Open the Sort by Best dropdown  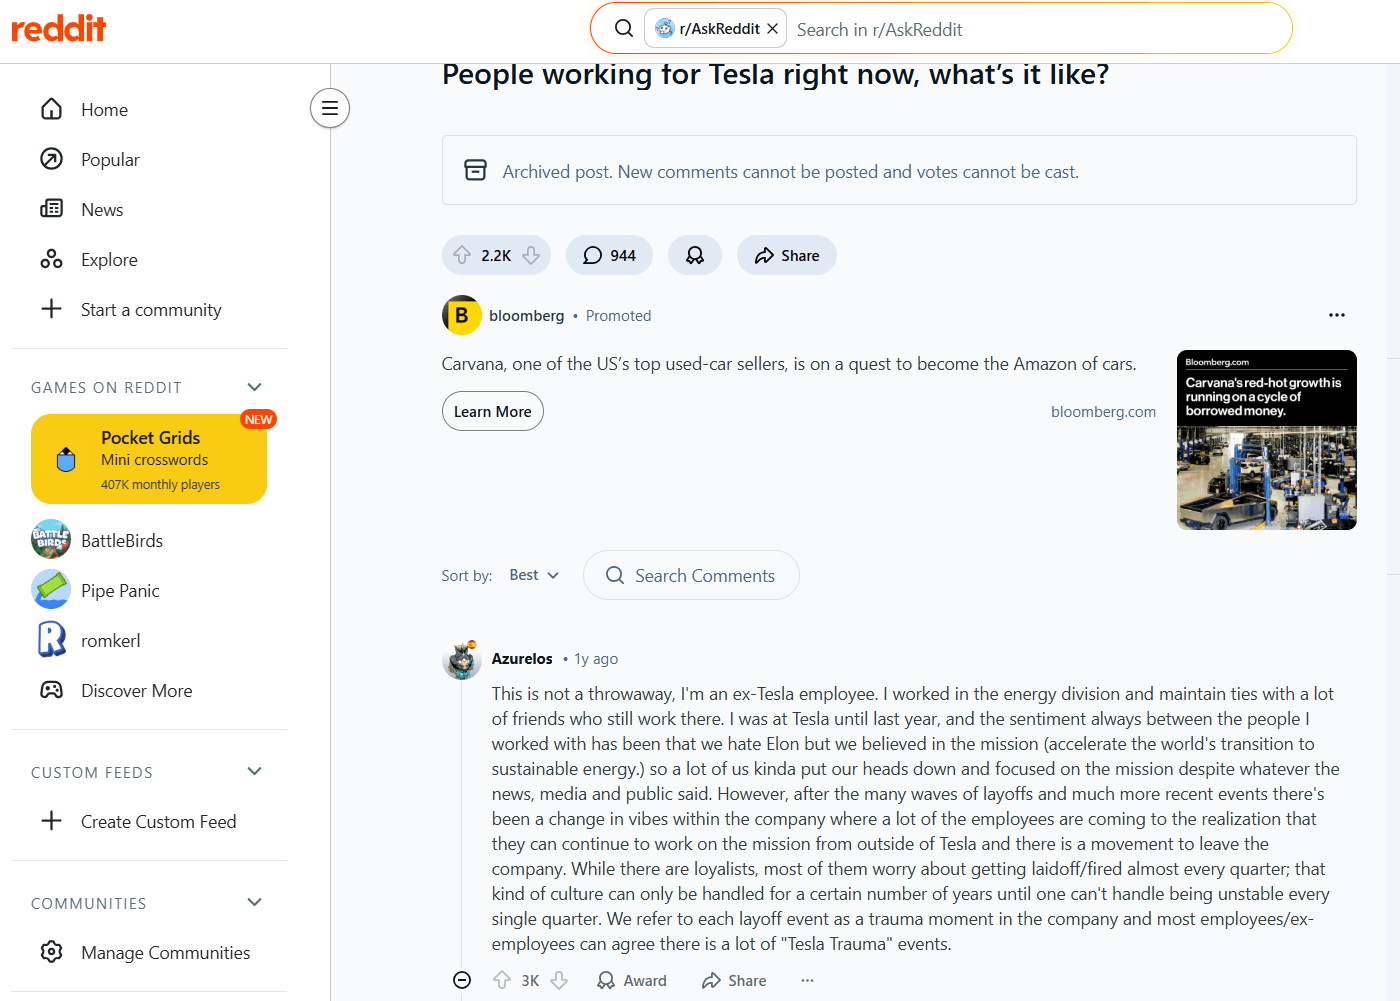pyautogui.click(x=534, y=575)
